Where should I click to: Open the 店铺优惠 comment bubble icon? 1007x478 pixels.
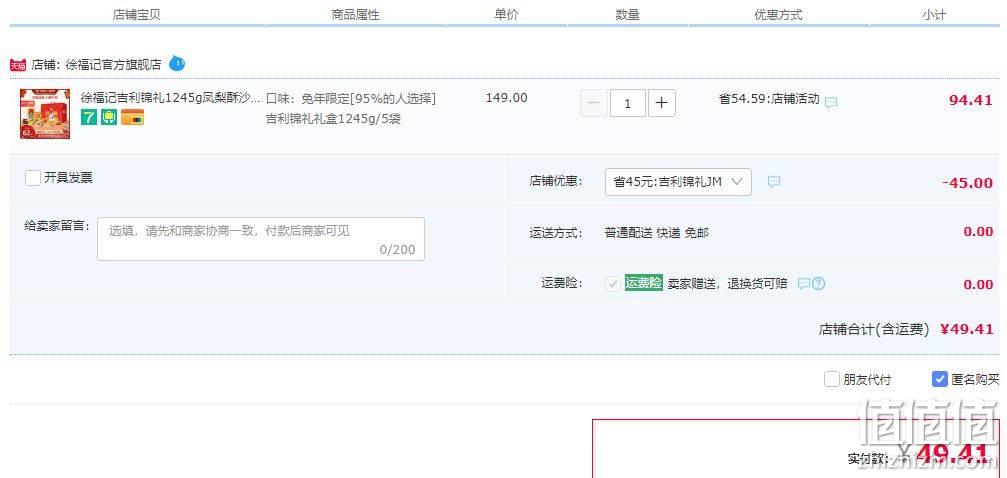click(x=774, y=182)
